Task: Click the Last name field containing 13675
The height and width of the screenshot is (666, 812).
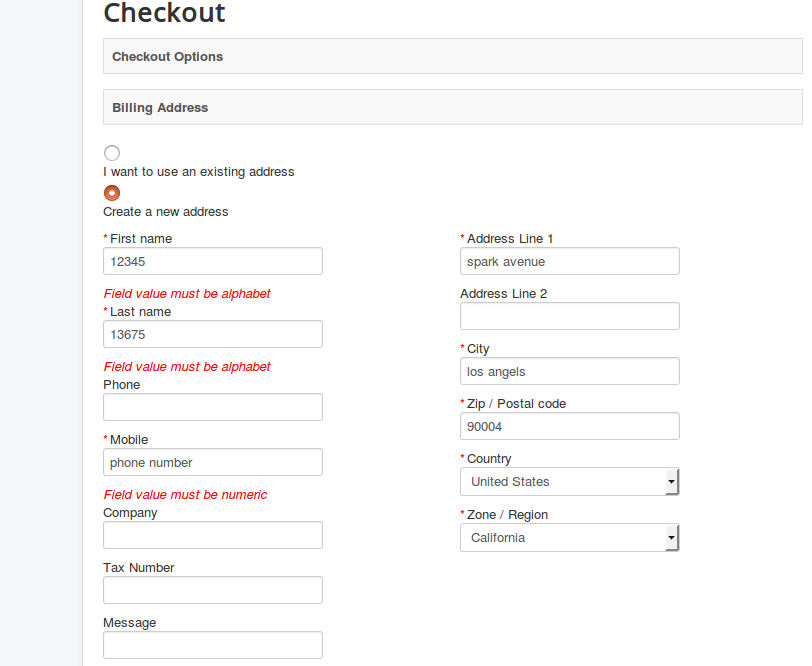Action: coord(213,334)
